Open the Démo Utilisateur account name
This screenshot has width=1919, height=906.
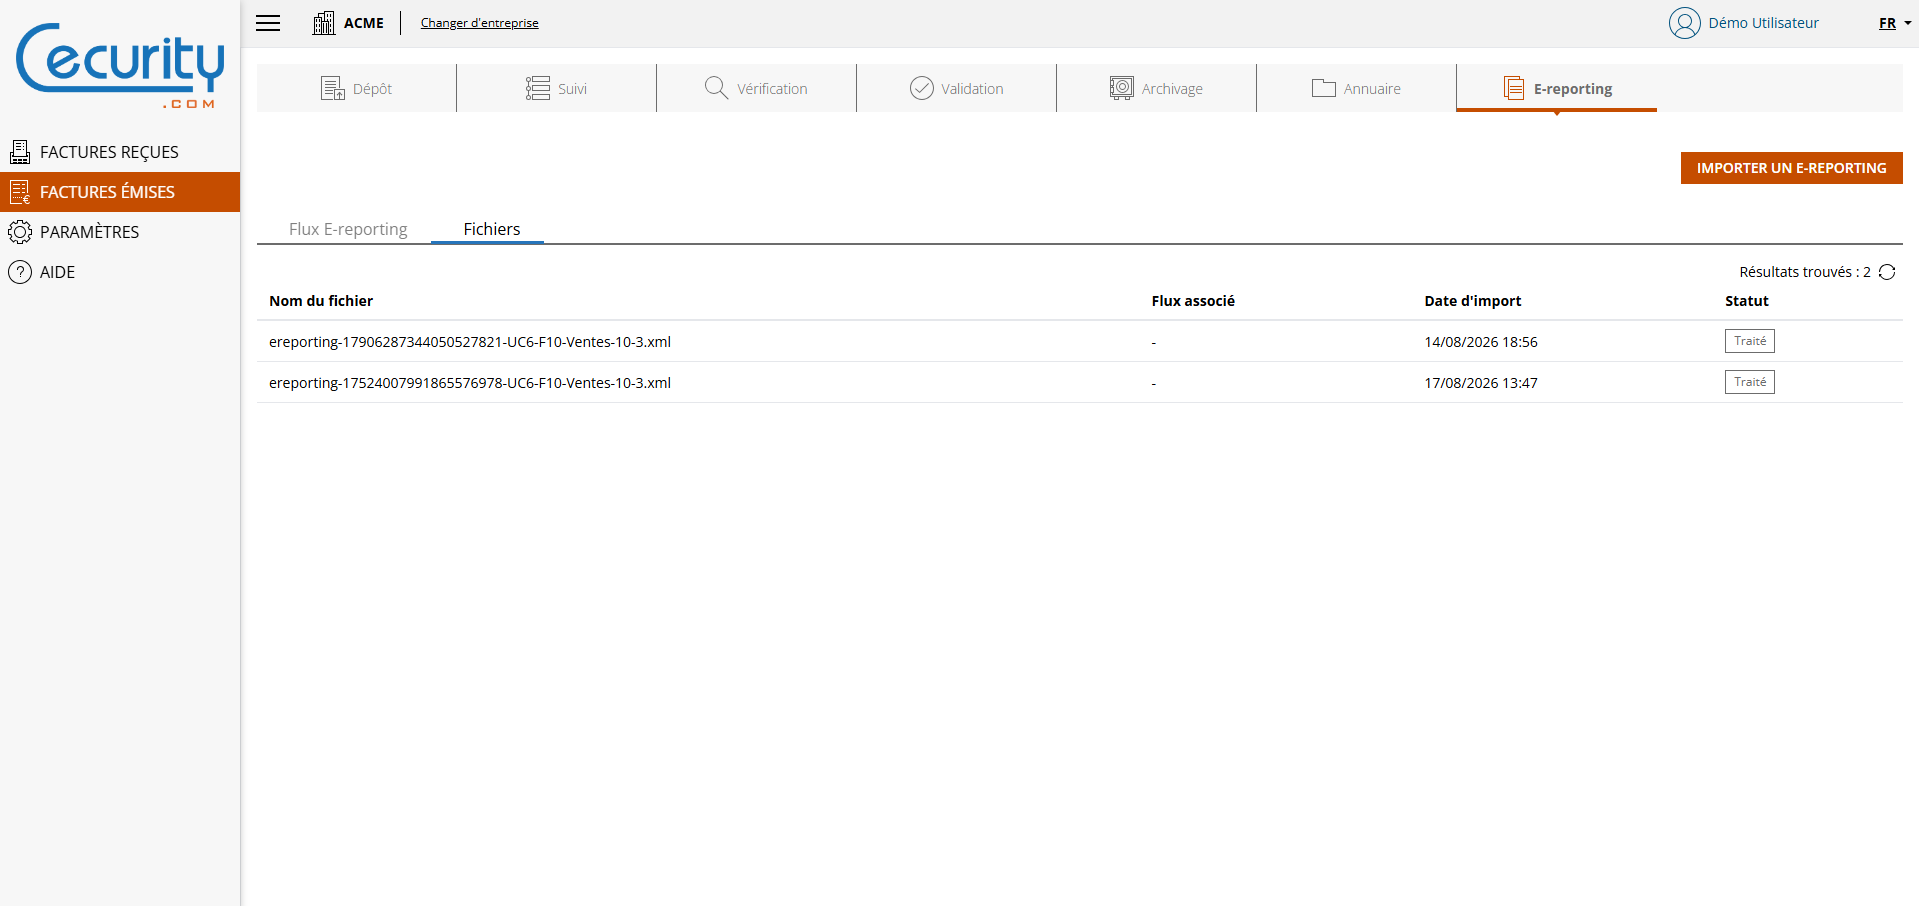(1763, 23)
